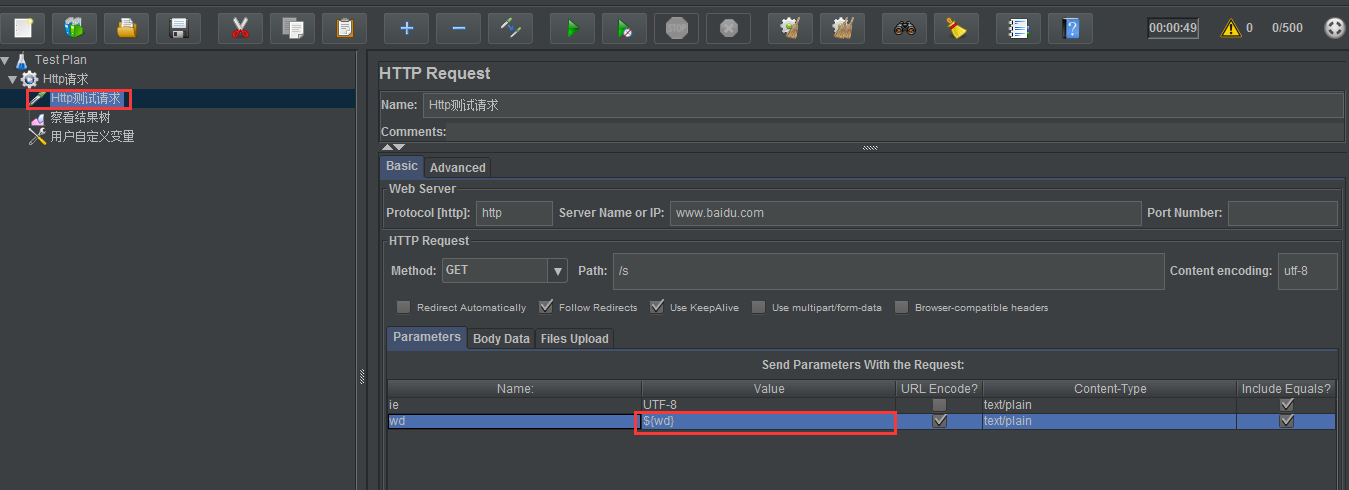The image size is (1349, 490).
Task: Click the Server Name field www.baidu.com
Action: 904,213
